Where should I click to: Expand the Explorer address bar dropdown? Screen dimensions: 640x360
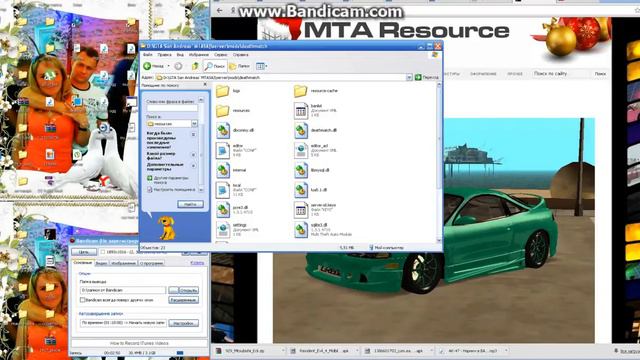[409, 77]
